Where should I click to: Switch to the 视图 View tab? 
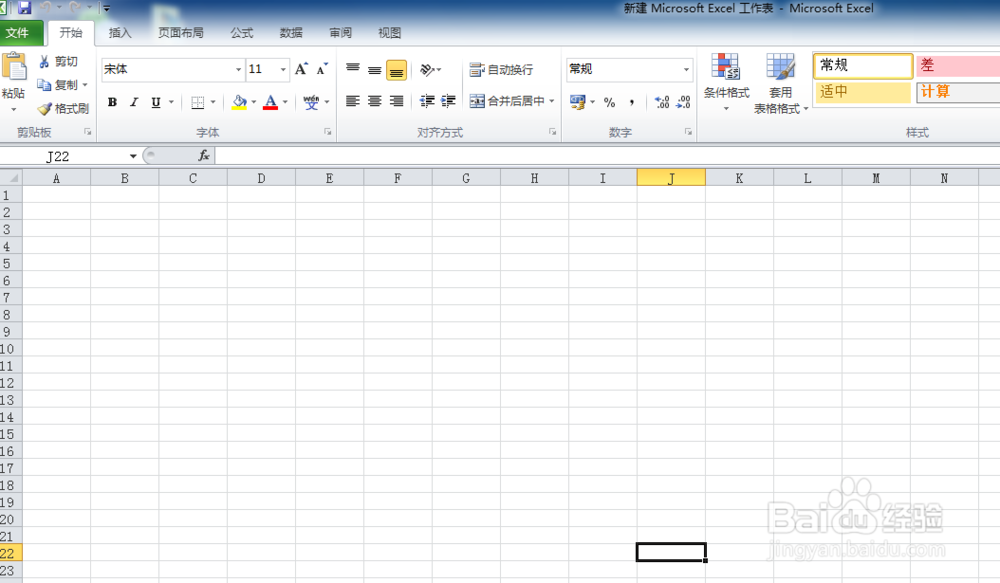click(390, 33)
